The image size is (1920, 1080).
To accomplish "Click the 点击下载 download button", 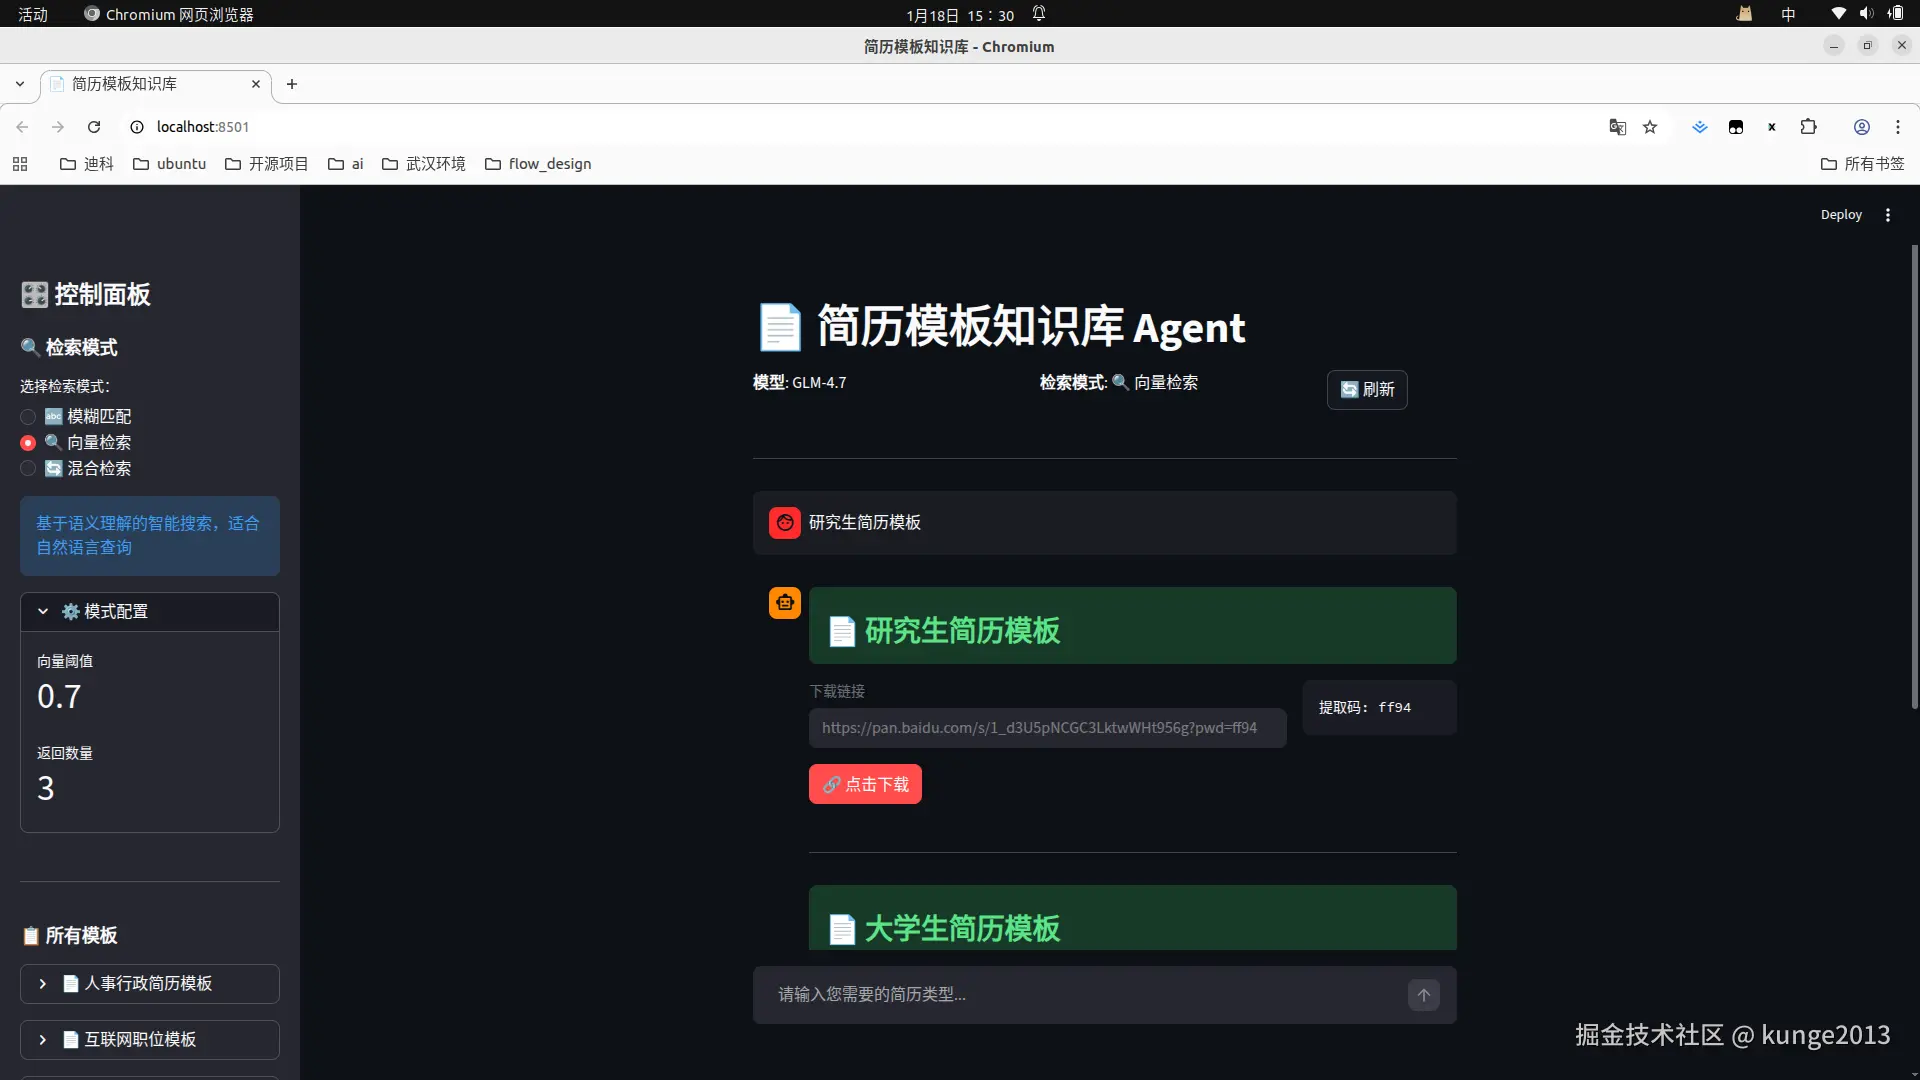I will 864,784.
